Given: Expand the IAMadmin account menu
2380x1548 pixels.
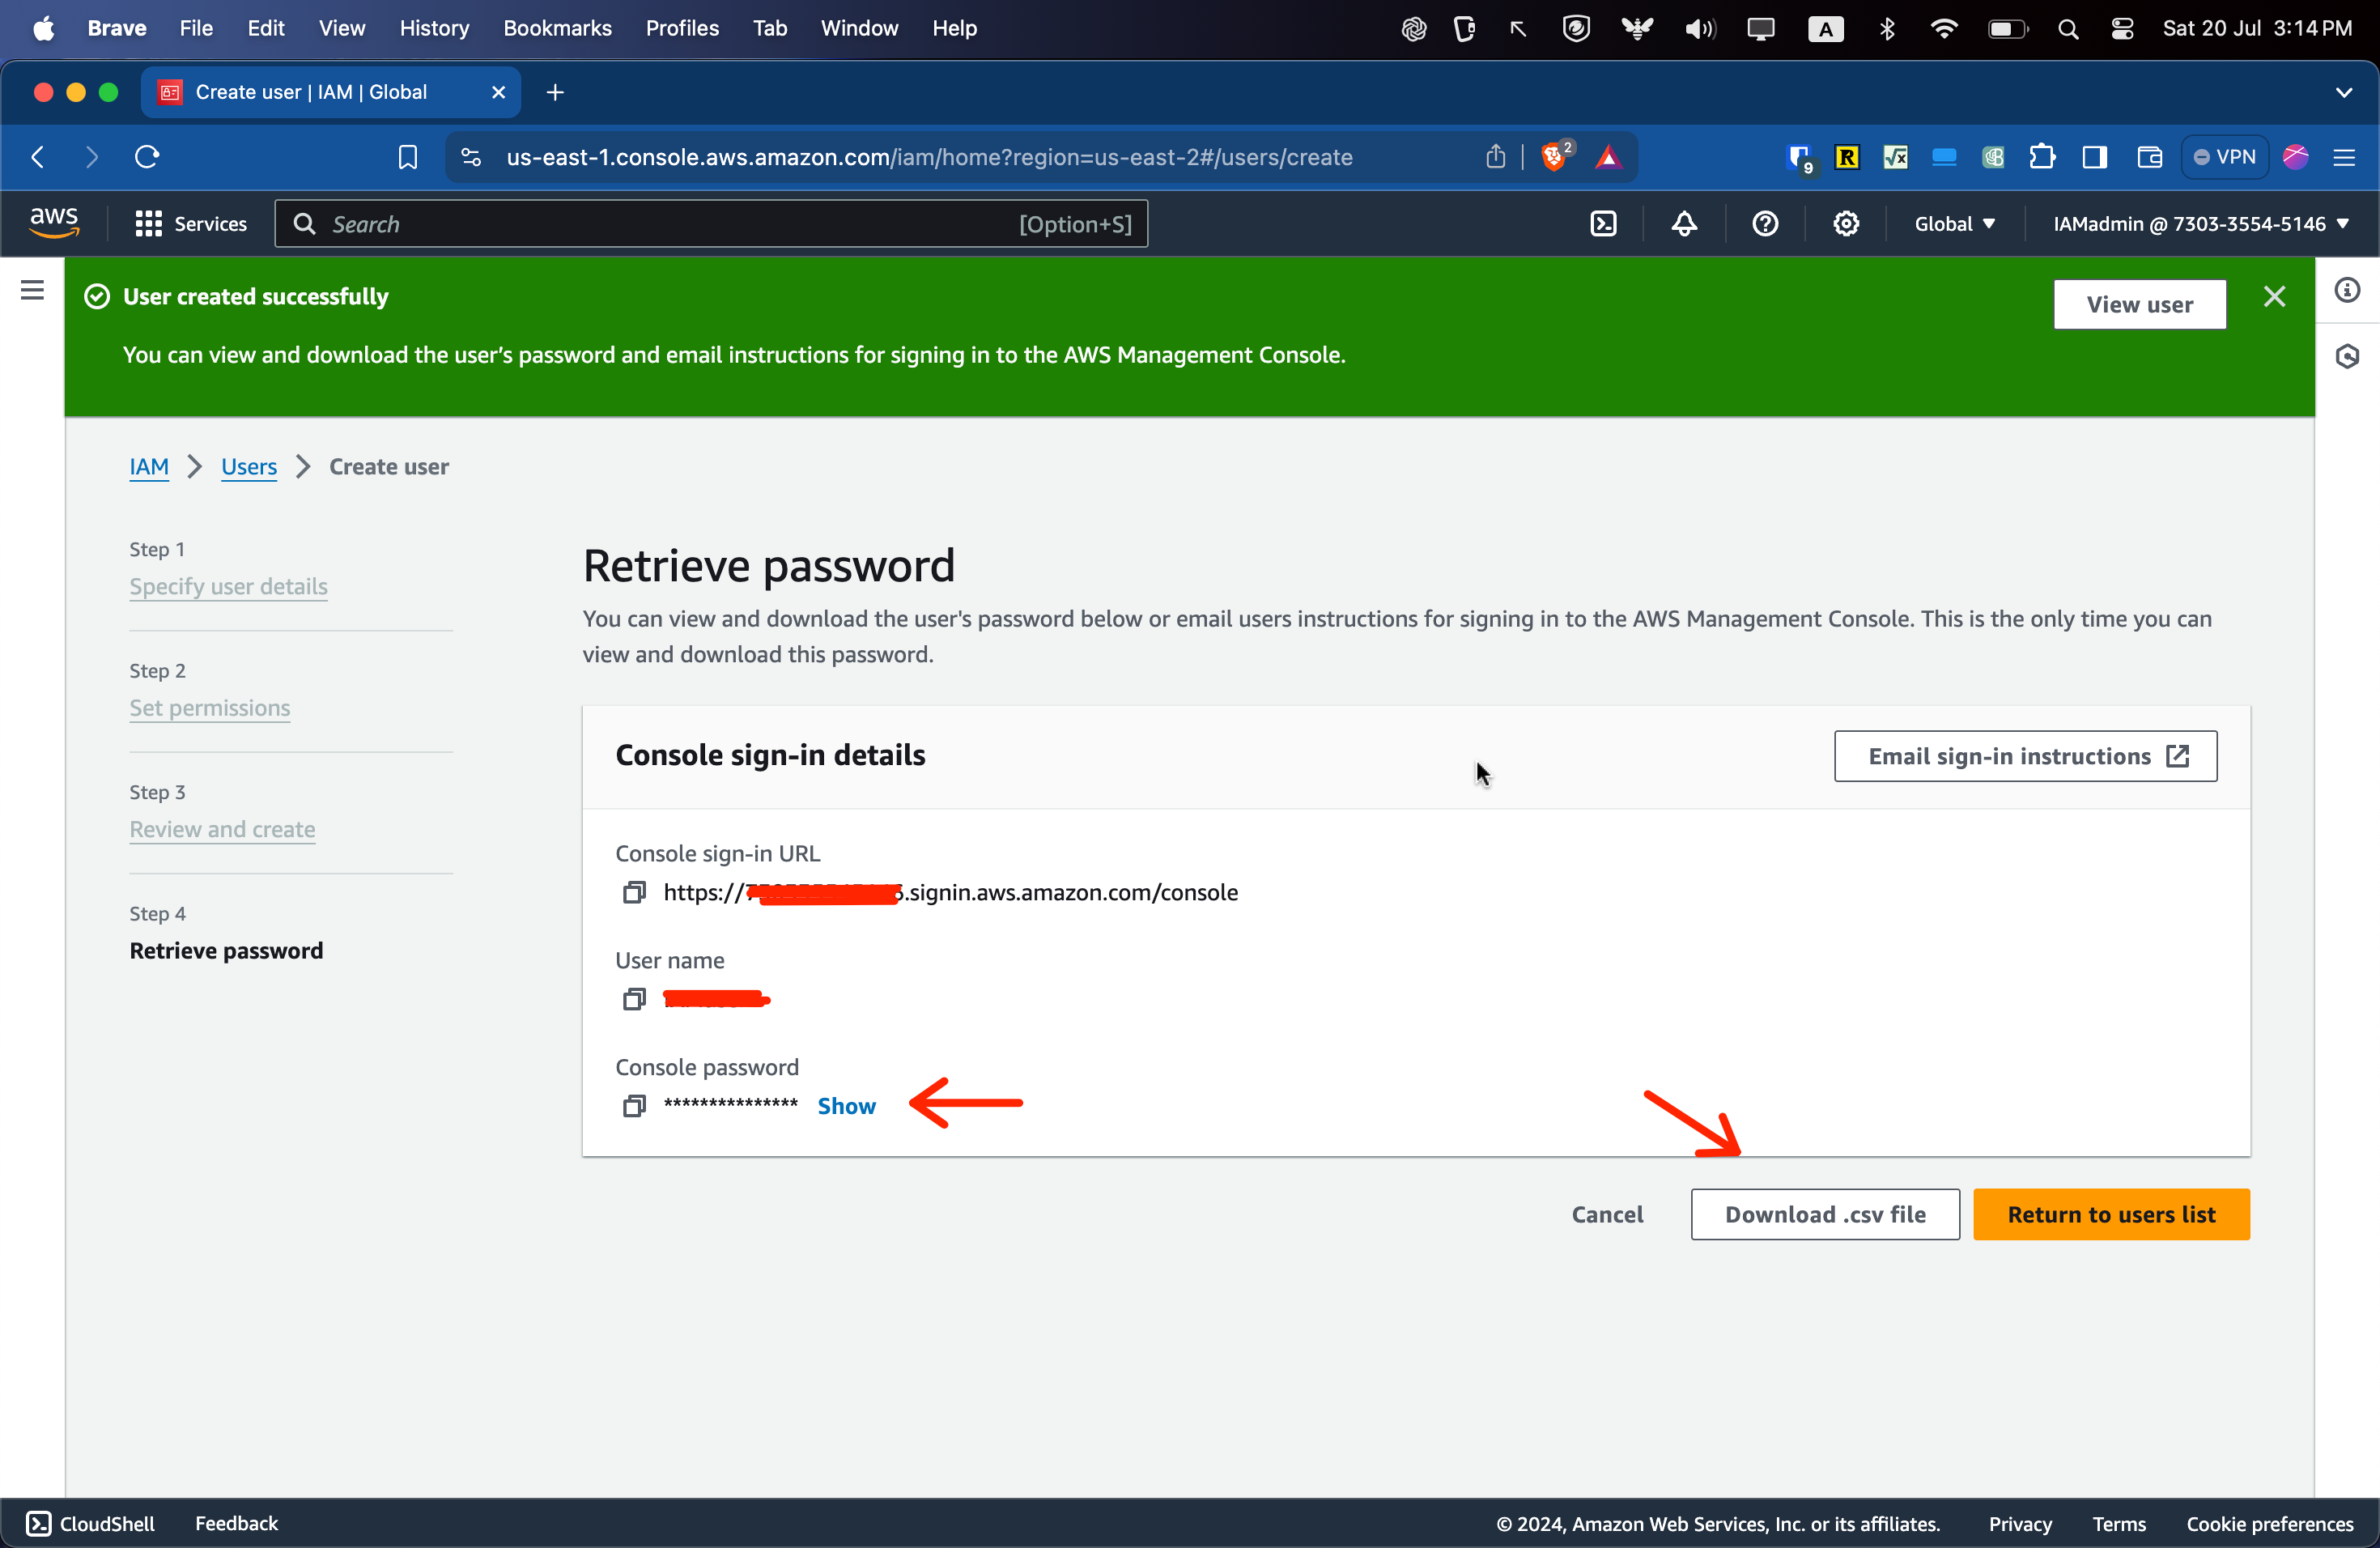Looking at the screenshot, I should [x=2200, y=224].
